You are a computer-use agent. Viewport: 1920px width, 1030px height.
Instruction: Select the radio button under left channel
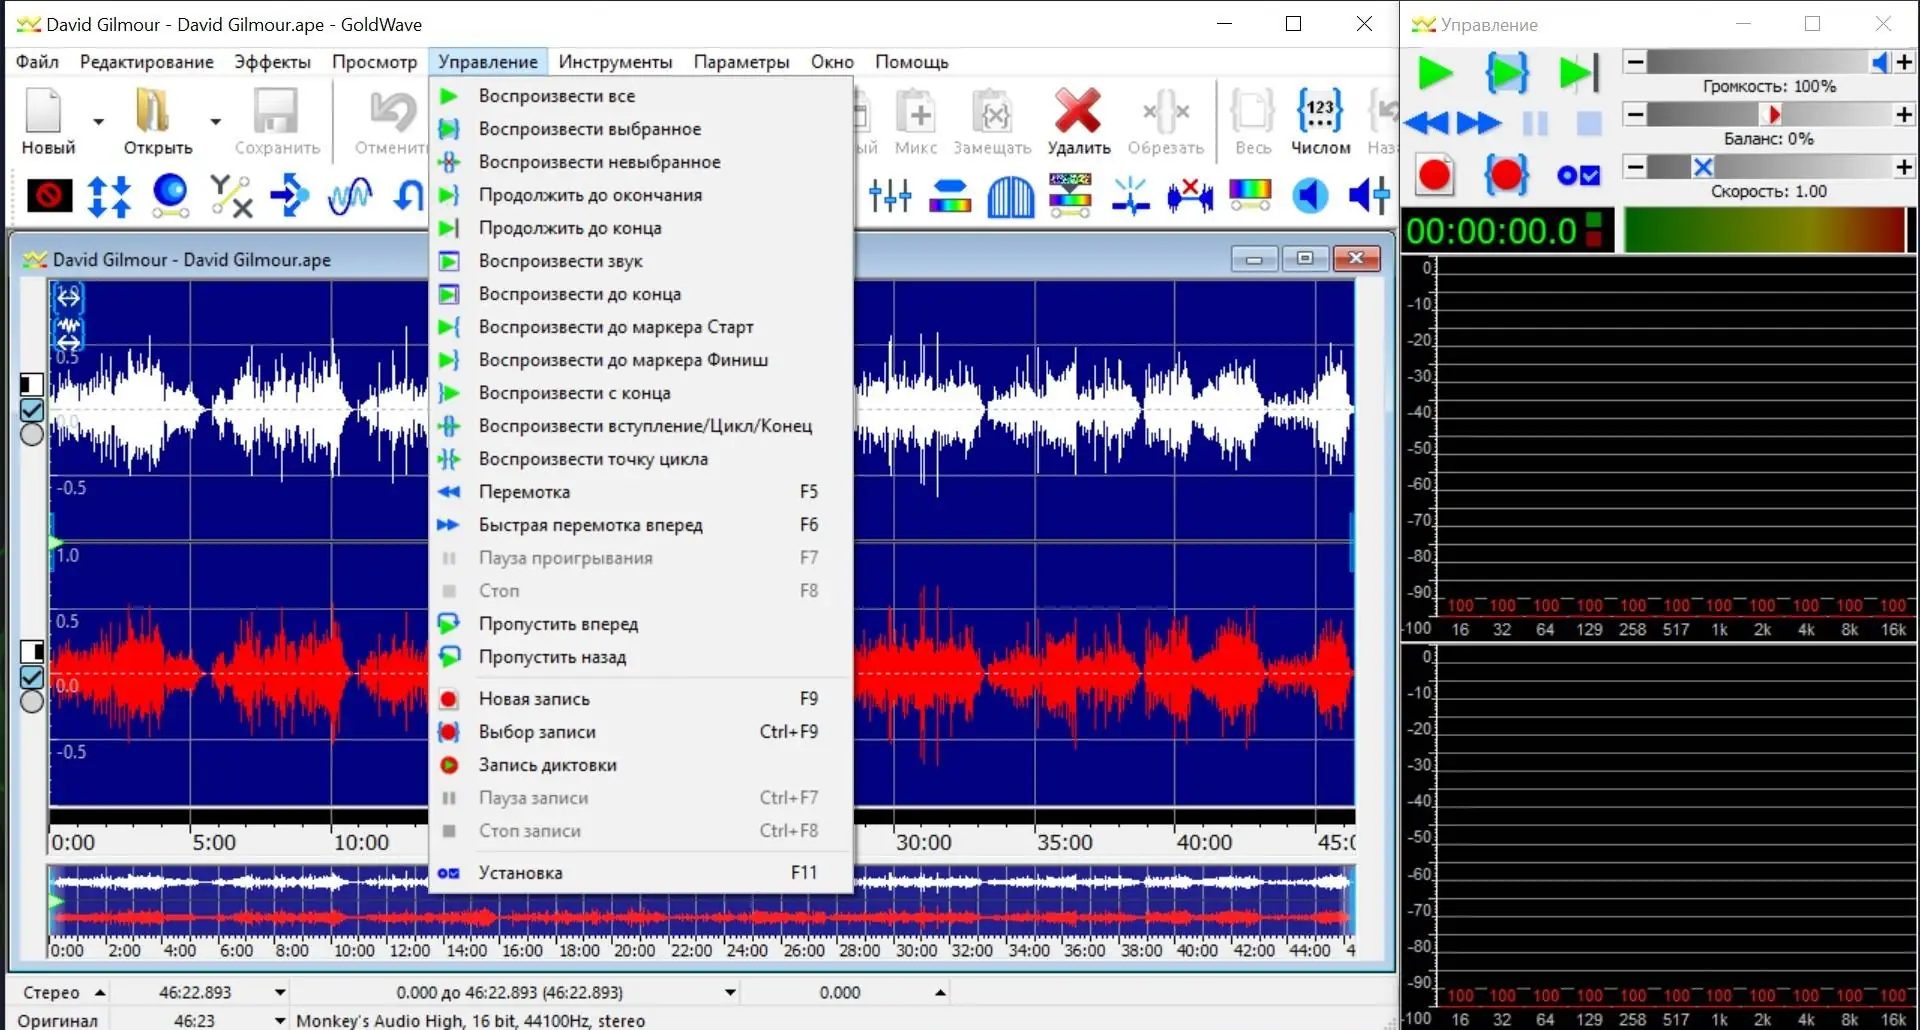point(32,435)
